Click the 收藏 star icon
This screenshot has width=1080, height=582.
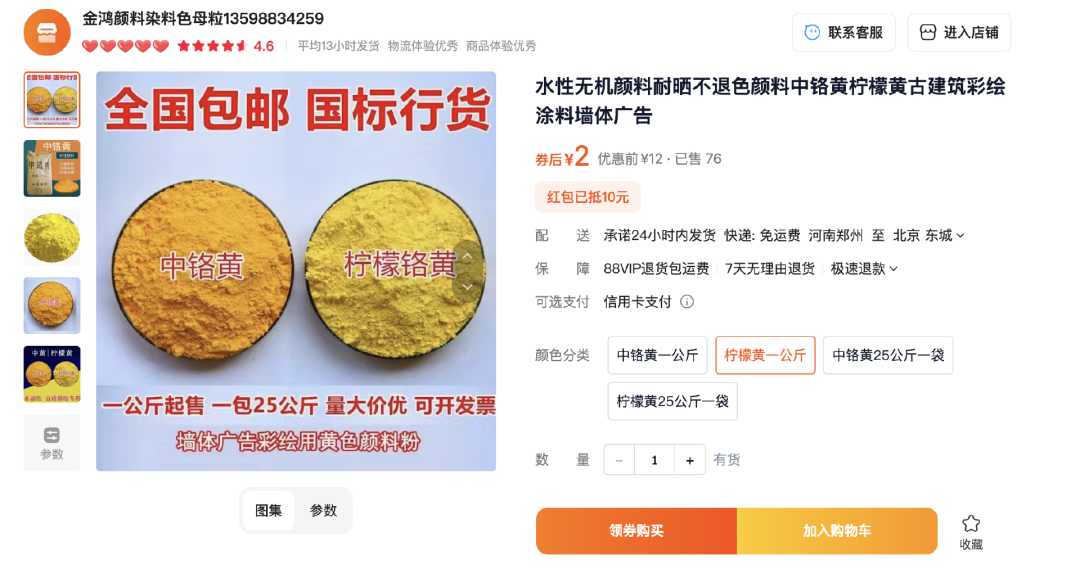pos(970,523)
